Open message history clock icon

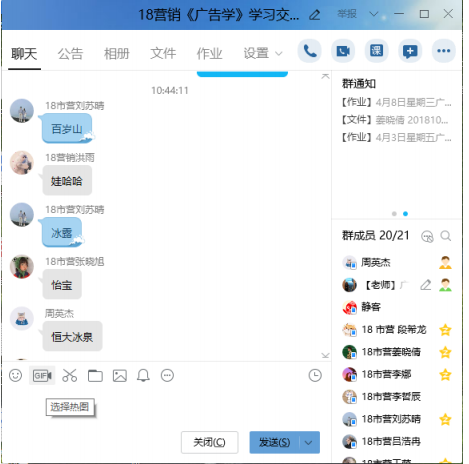point(315,375)
